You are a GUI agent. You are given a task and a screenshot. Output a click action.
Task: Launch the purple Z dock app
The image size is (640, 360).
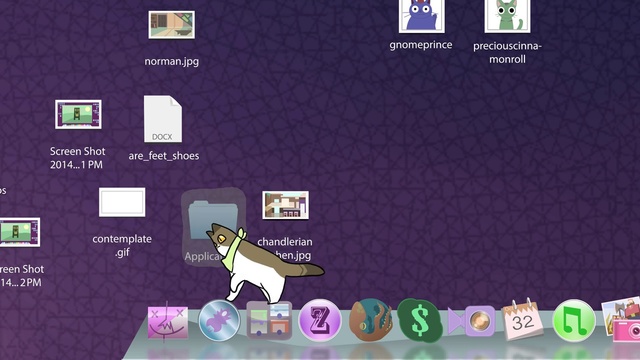[320, 320]
